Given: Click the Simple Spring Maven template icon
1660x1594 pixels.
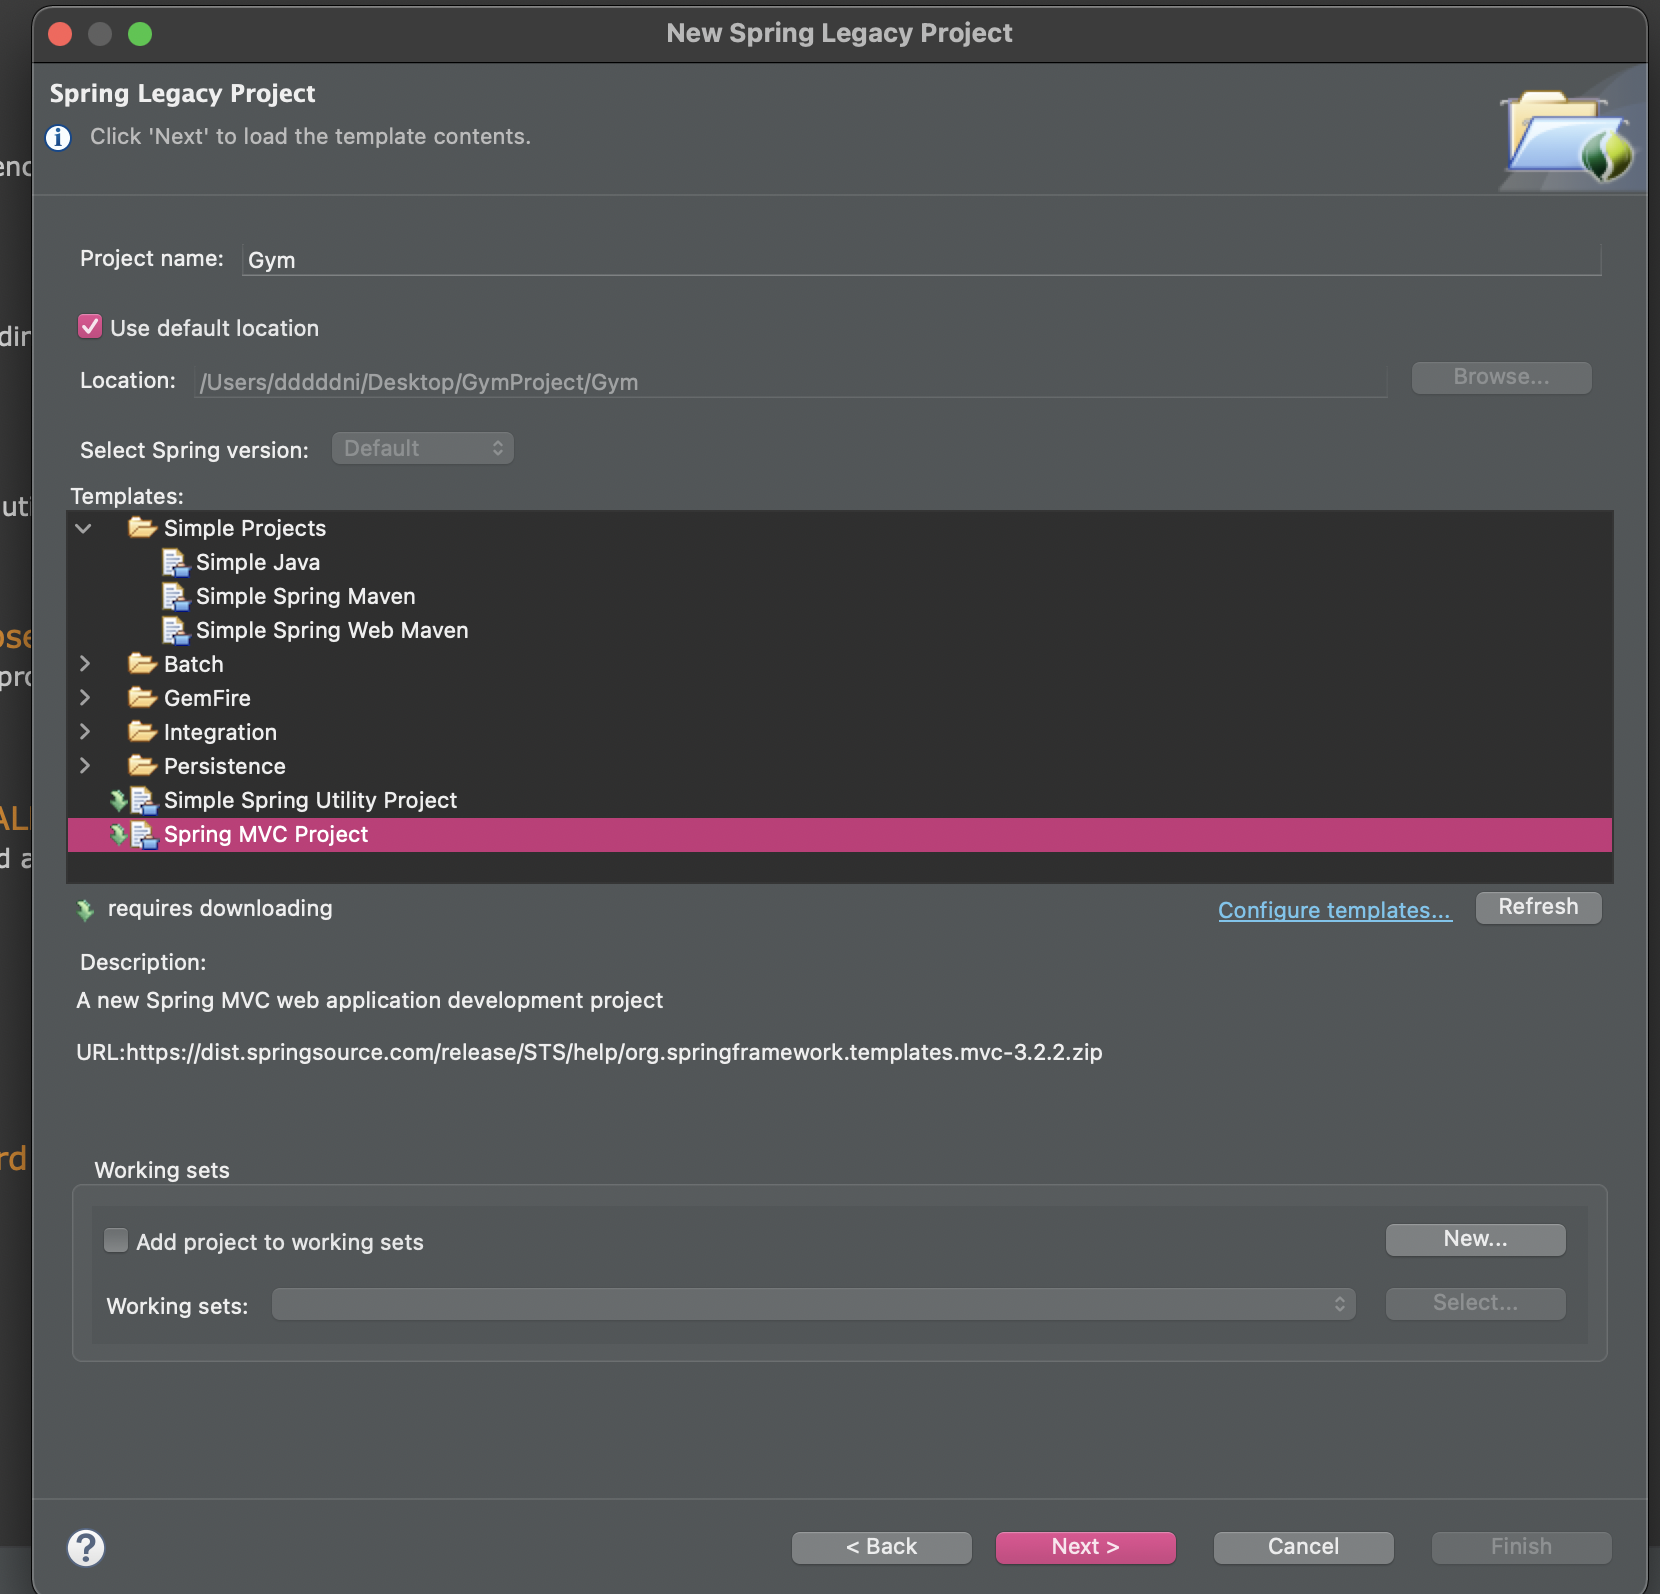Looking at the screenshot, I should click(176, 596).
